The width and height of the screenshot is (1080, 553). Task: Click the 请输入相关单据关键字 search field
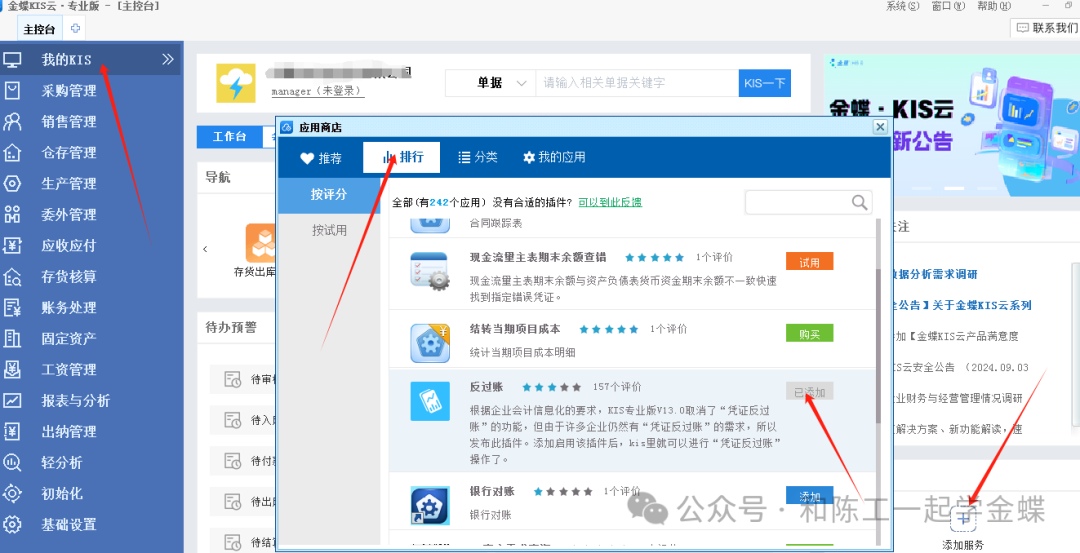click(637, 83)
